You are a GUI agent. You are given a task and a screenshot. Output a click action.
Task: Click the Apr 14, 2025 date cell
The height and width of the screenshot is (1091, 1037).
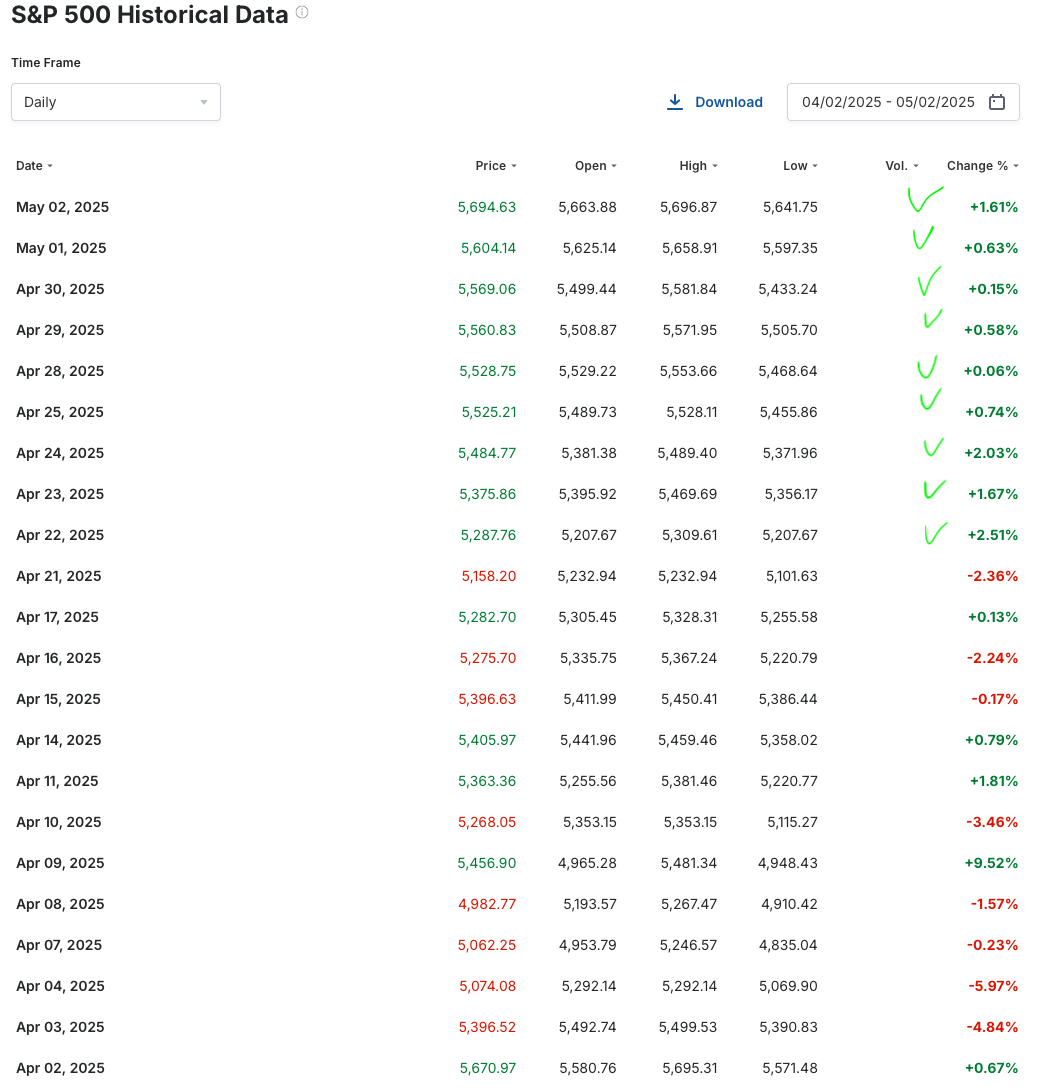58,740
